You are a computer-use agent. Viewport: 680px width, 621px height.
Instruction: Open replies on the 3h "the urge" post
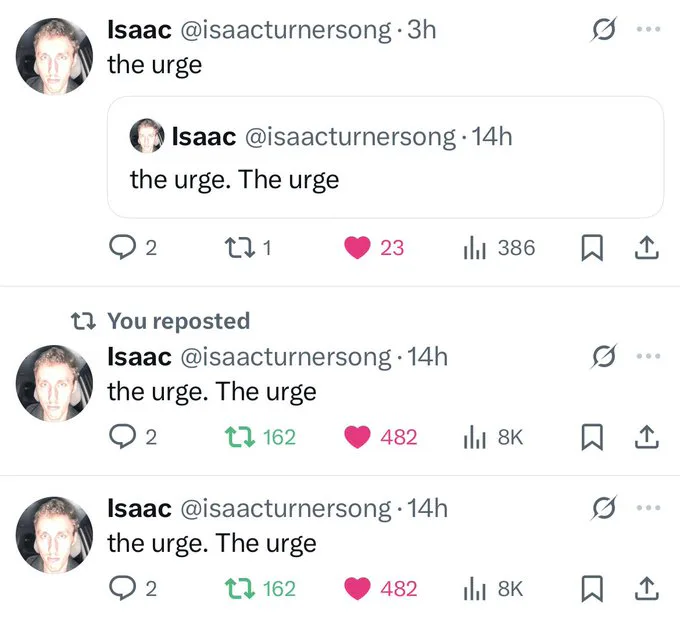click(x=133, y=248)
